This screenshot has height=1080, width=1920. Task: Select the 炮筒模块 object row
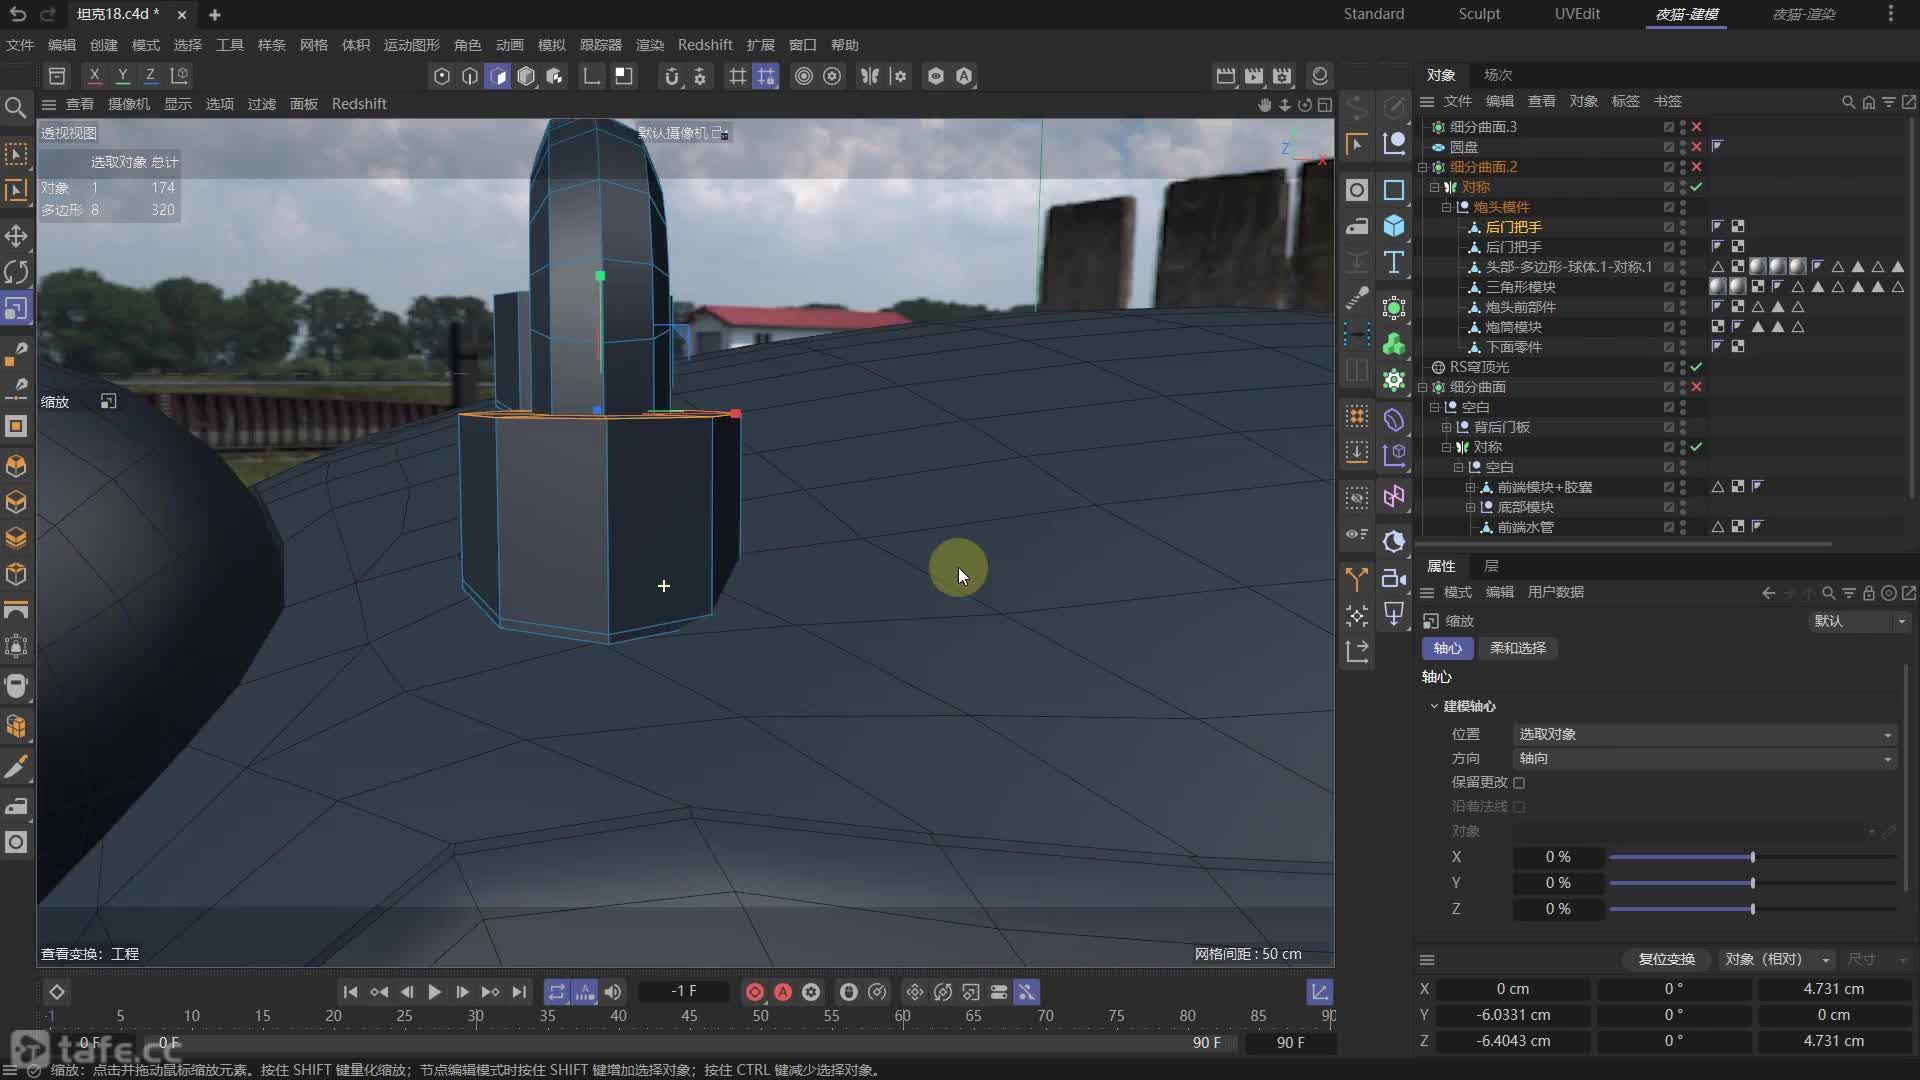[1513, 327]
